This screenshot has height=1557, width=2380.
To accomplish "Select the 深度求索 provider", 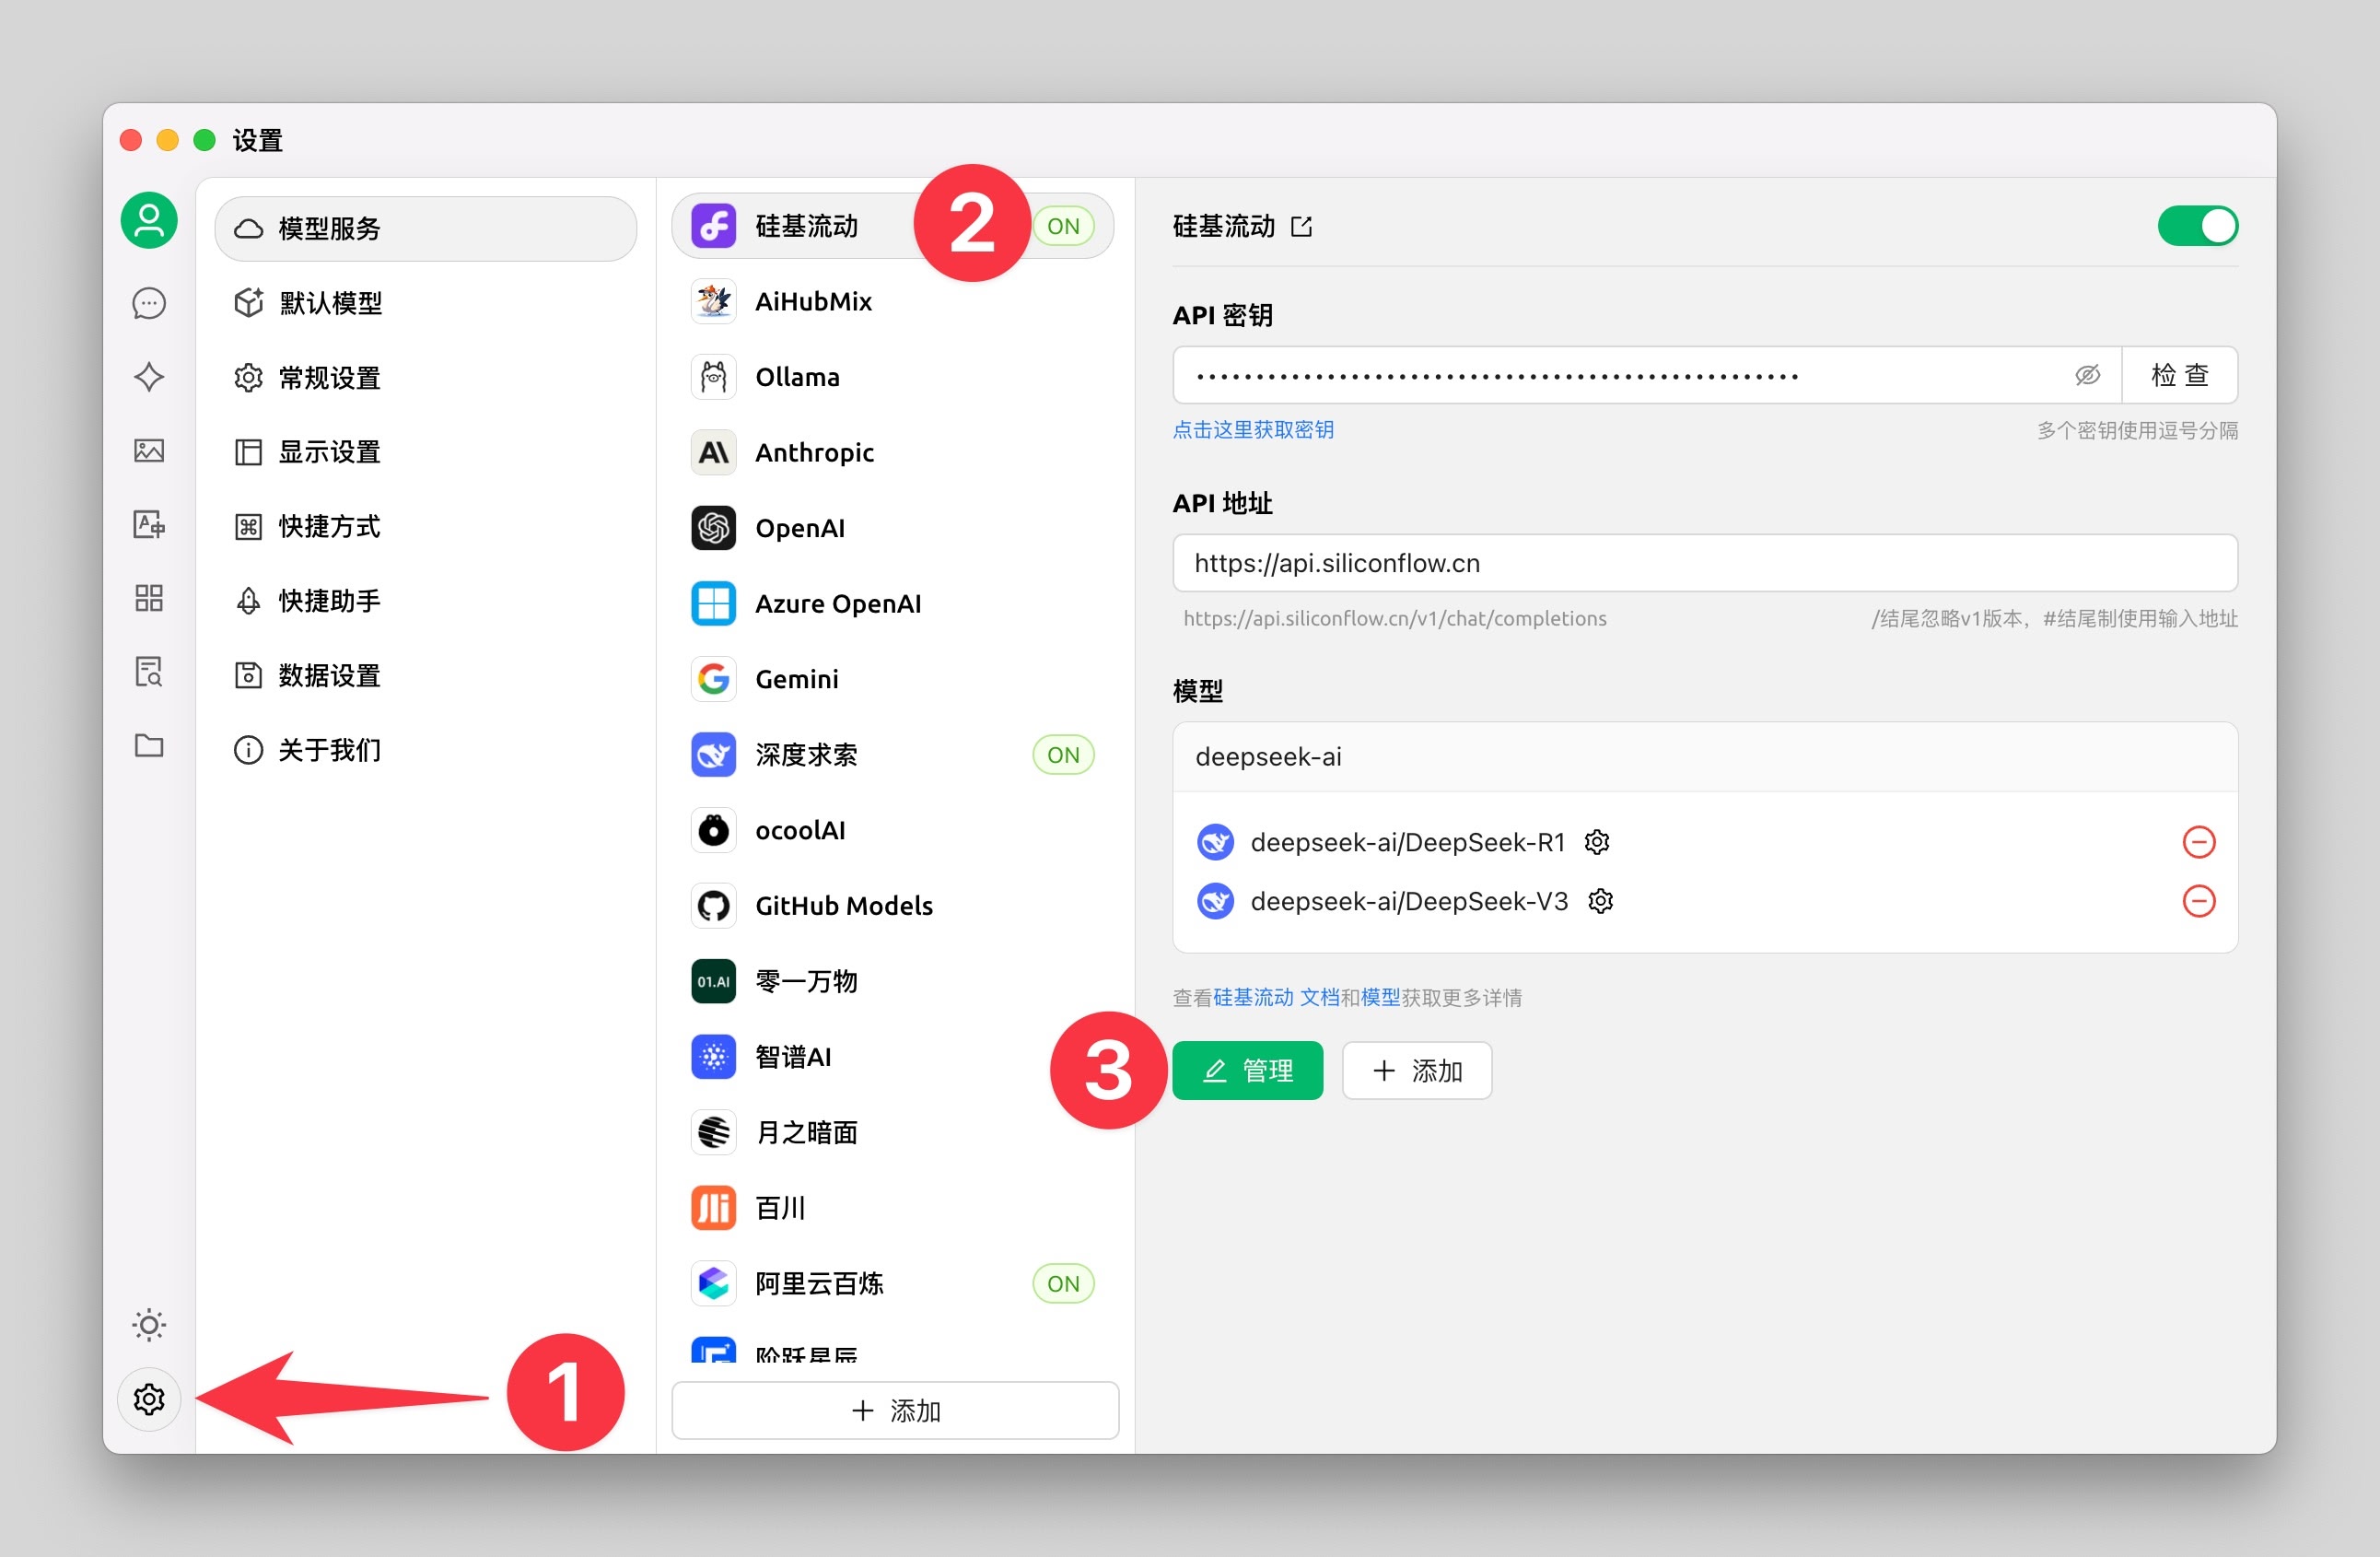I will [892, 755].
